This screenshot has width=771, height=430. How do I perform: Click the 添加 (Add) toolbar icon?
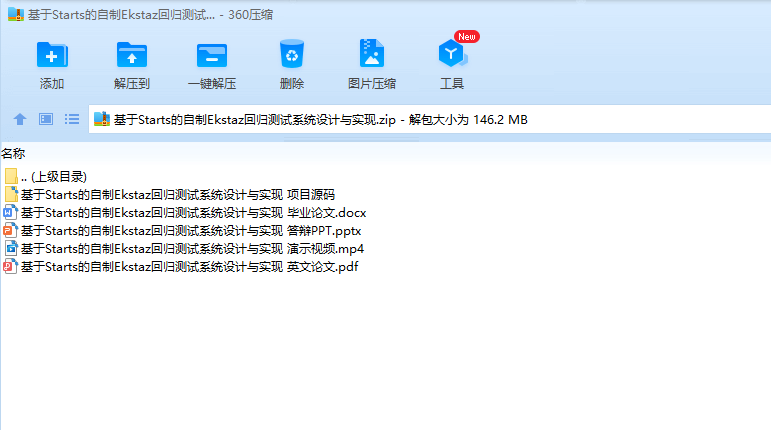[52, 54]
